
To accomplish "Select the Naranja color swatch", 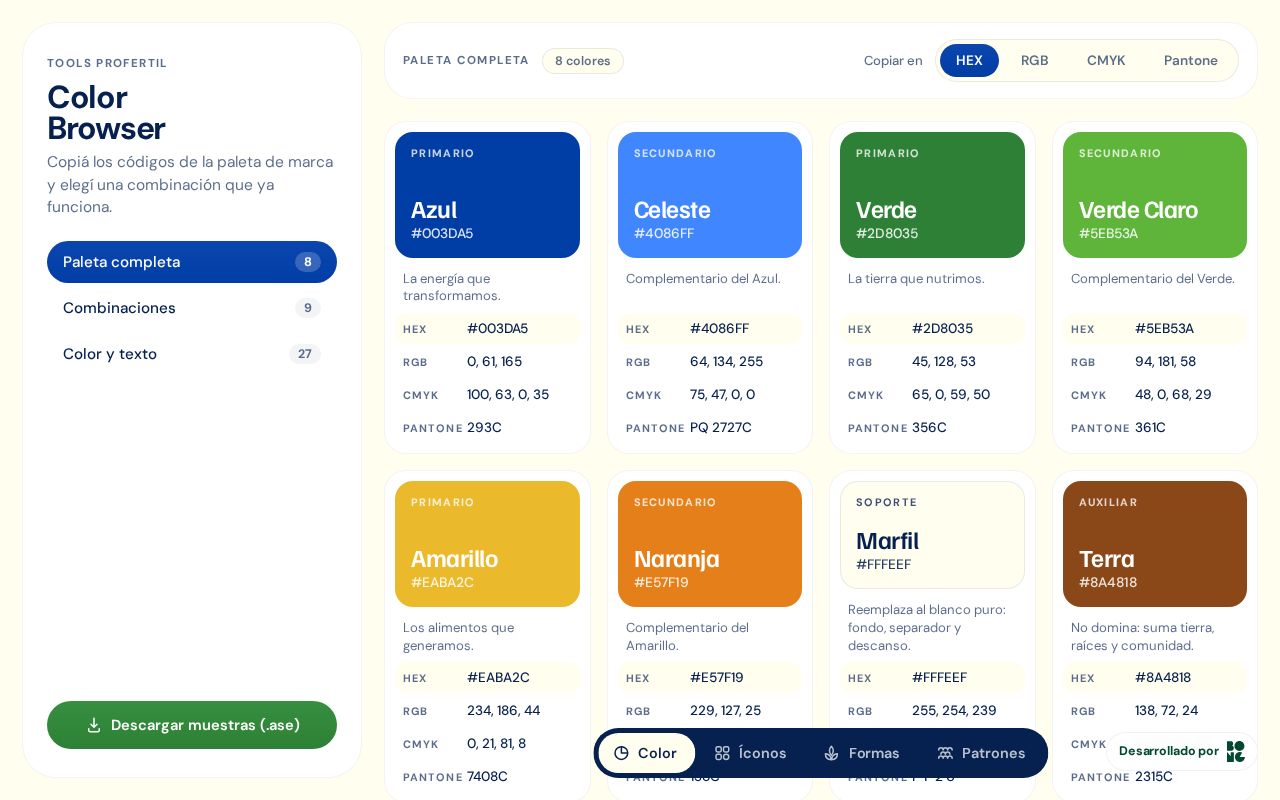I will [710, 544].
